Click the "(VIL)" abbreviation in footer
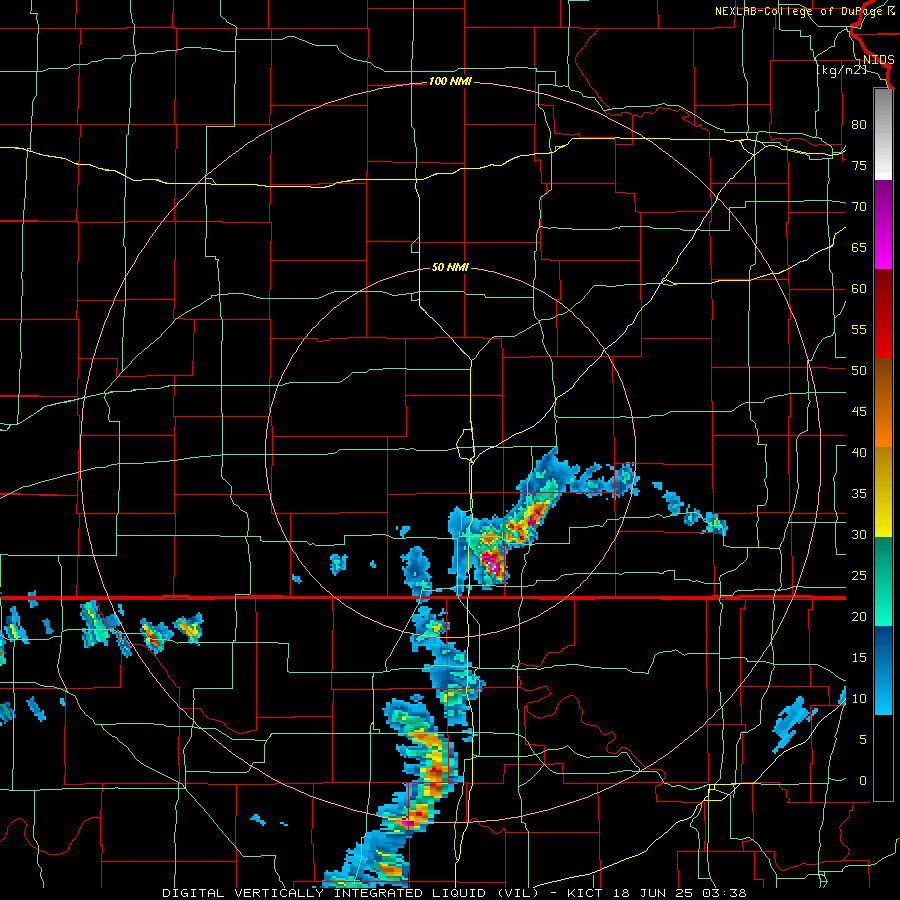The height and width of the screenshot is (900, 900). (x=517, y=893)
